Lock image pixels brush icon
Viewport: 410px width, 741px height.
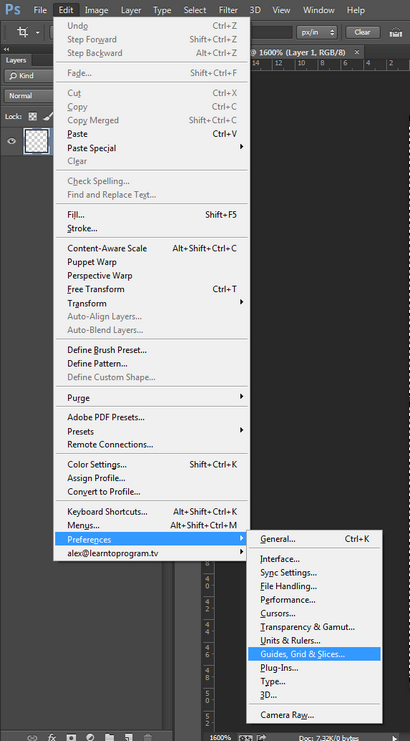tap(47, 116)
